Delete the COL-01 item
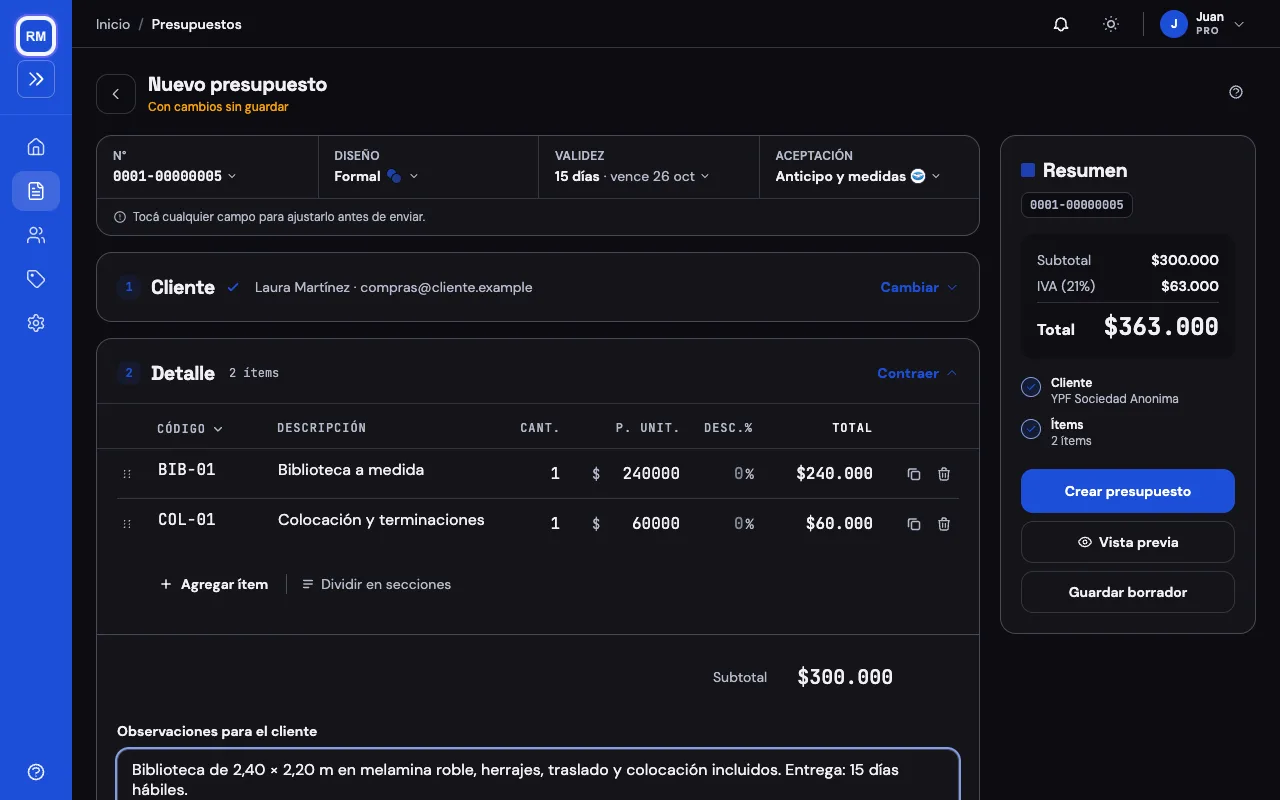This screenshot has width=1280, height=800. click(x=944, y=524)
